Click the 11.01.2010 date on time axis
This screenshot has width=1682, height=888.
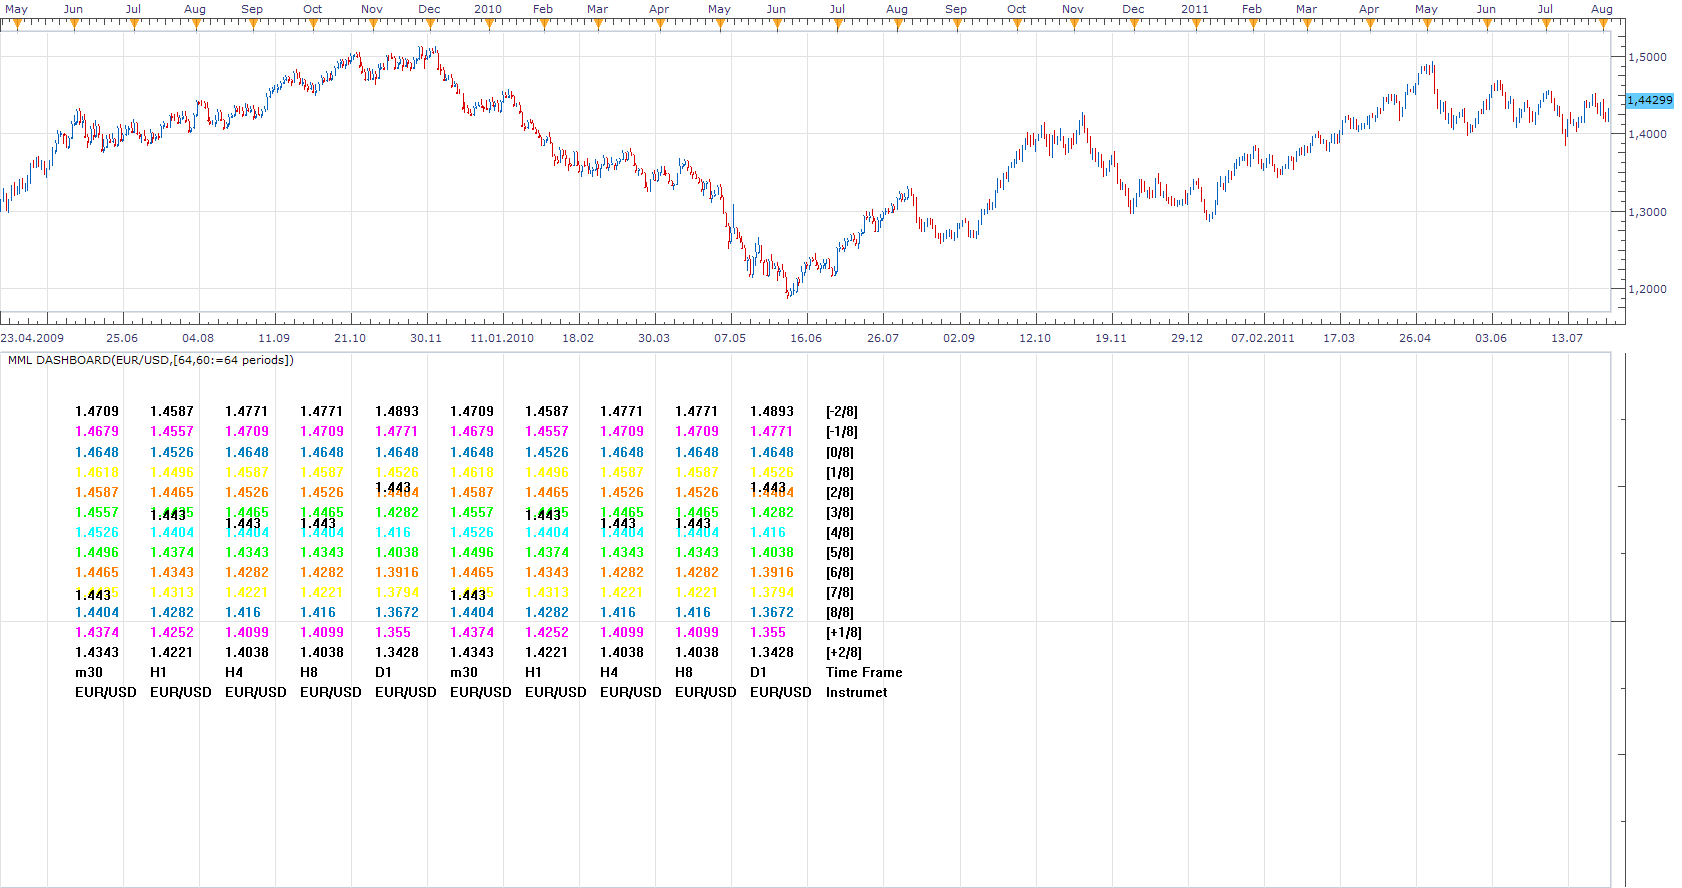pos(502,338)
